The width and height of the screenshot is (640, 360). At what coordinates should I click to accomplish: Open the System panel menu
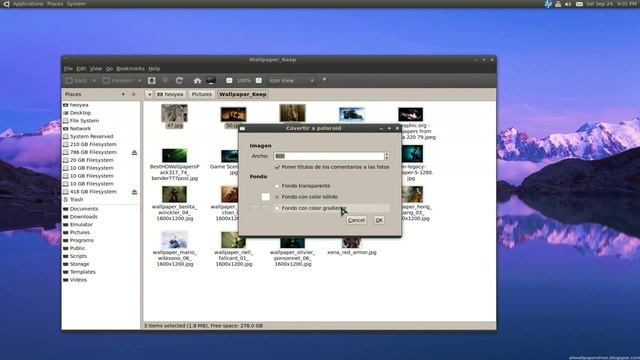click(x=76, y=4)
